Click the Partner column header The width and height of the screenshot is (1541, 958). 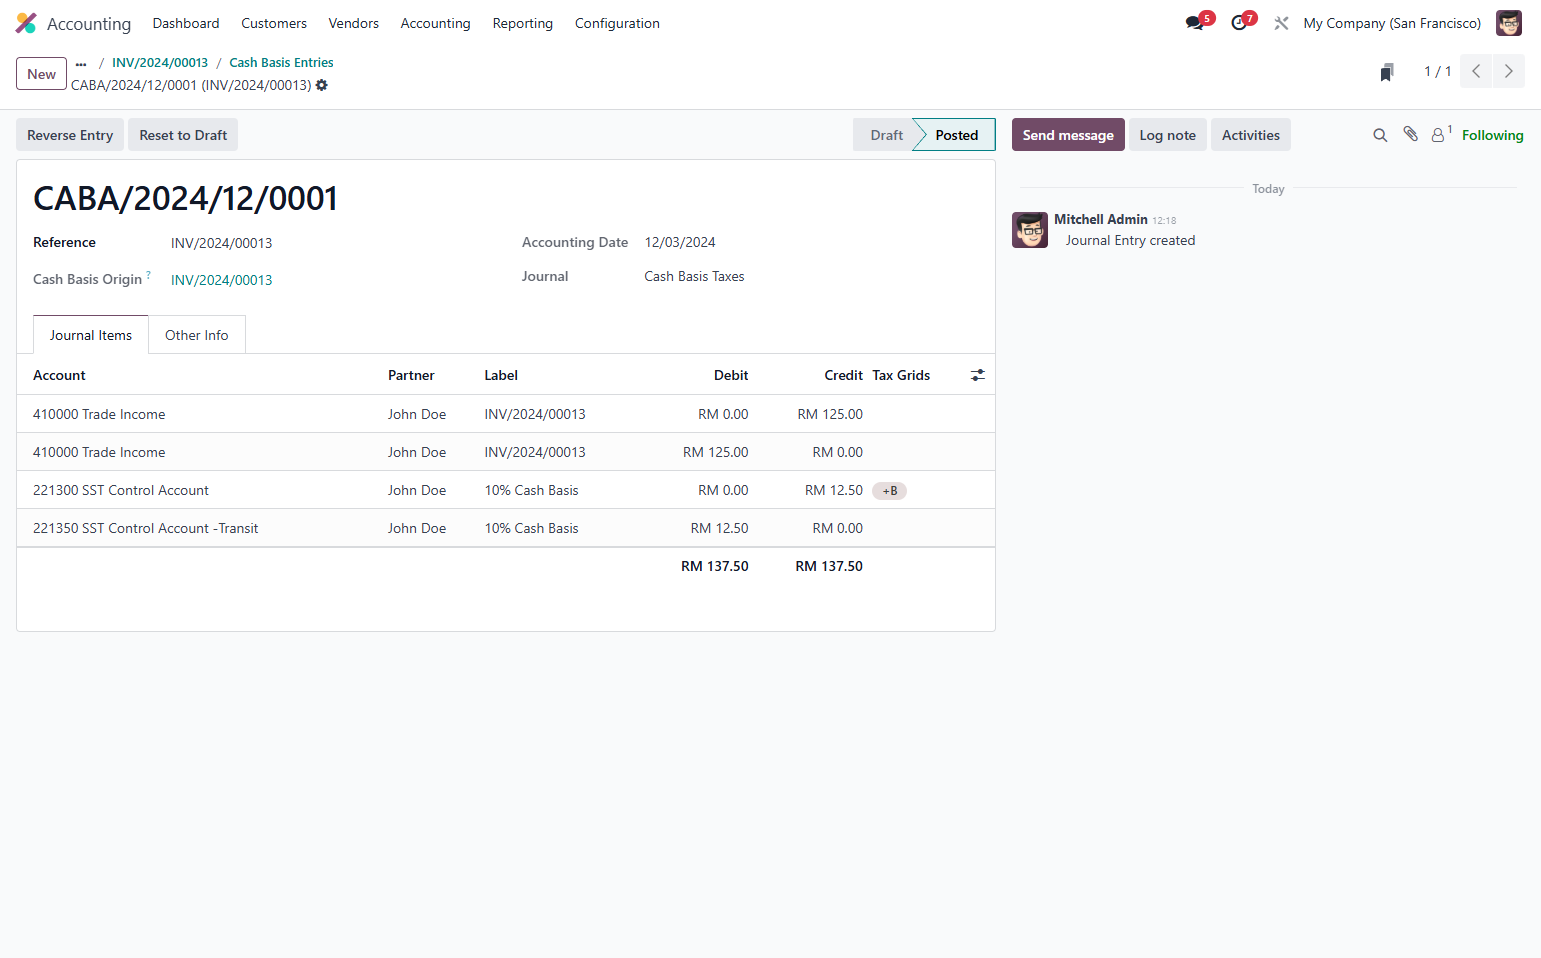point(411,375)
